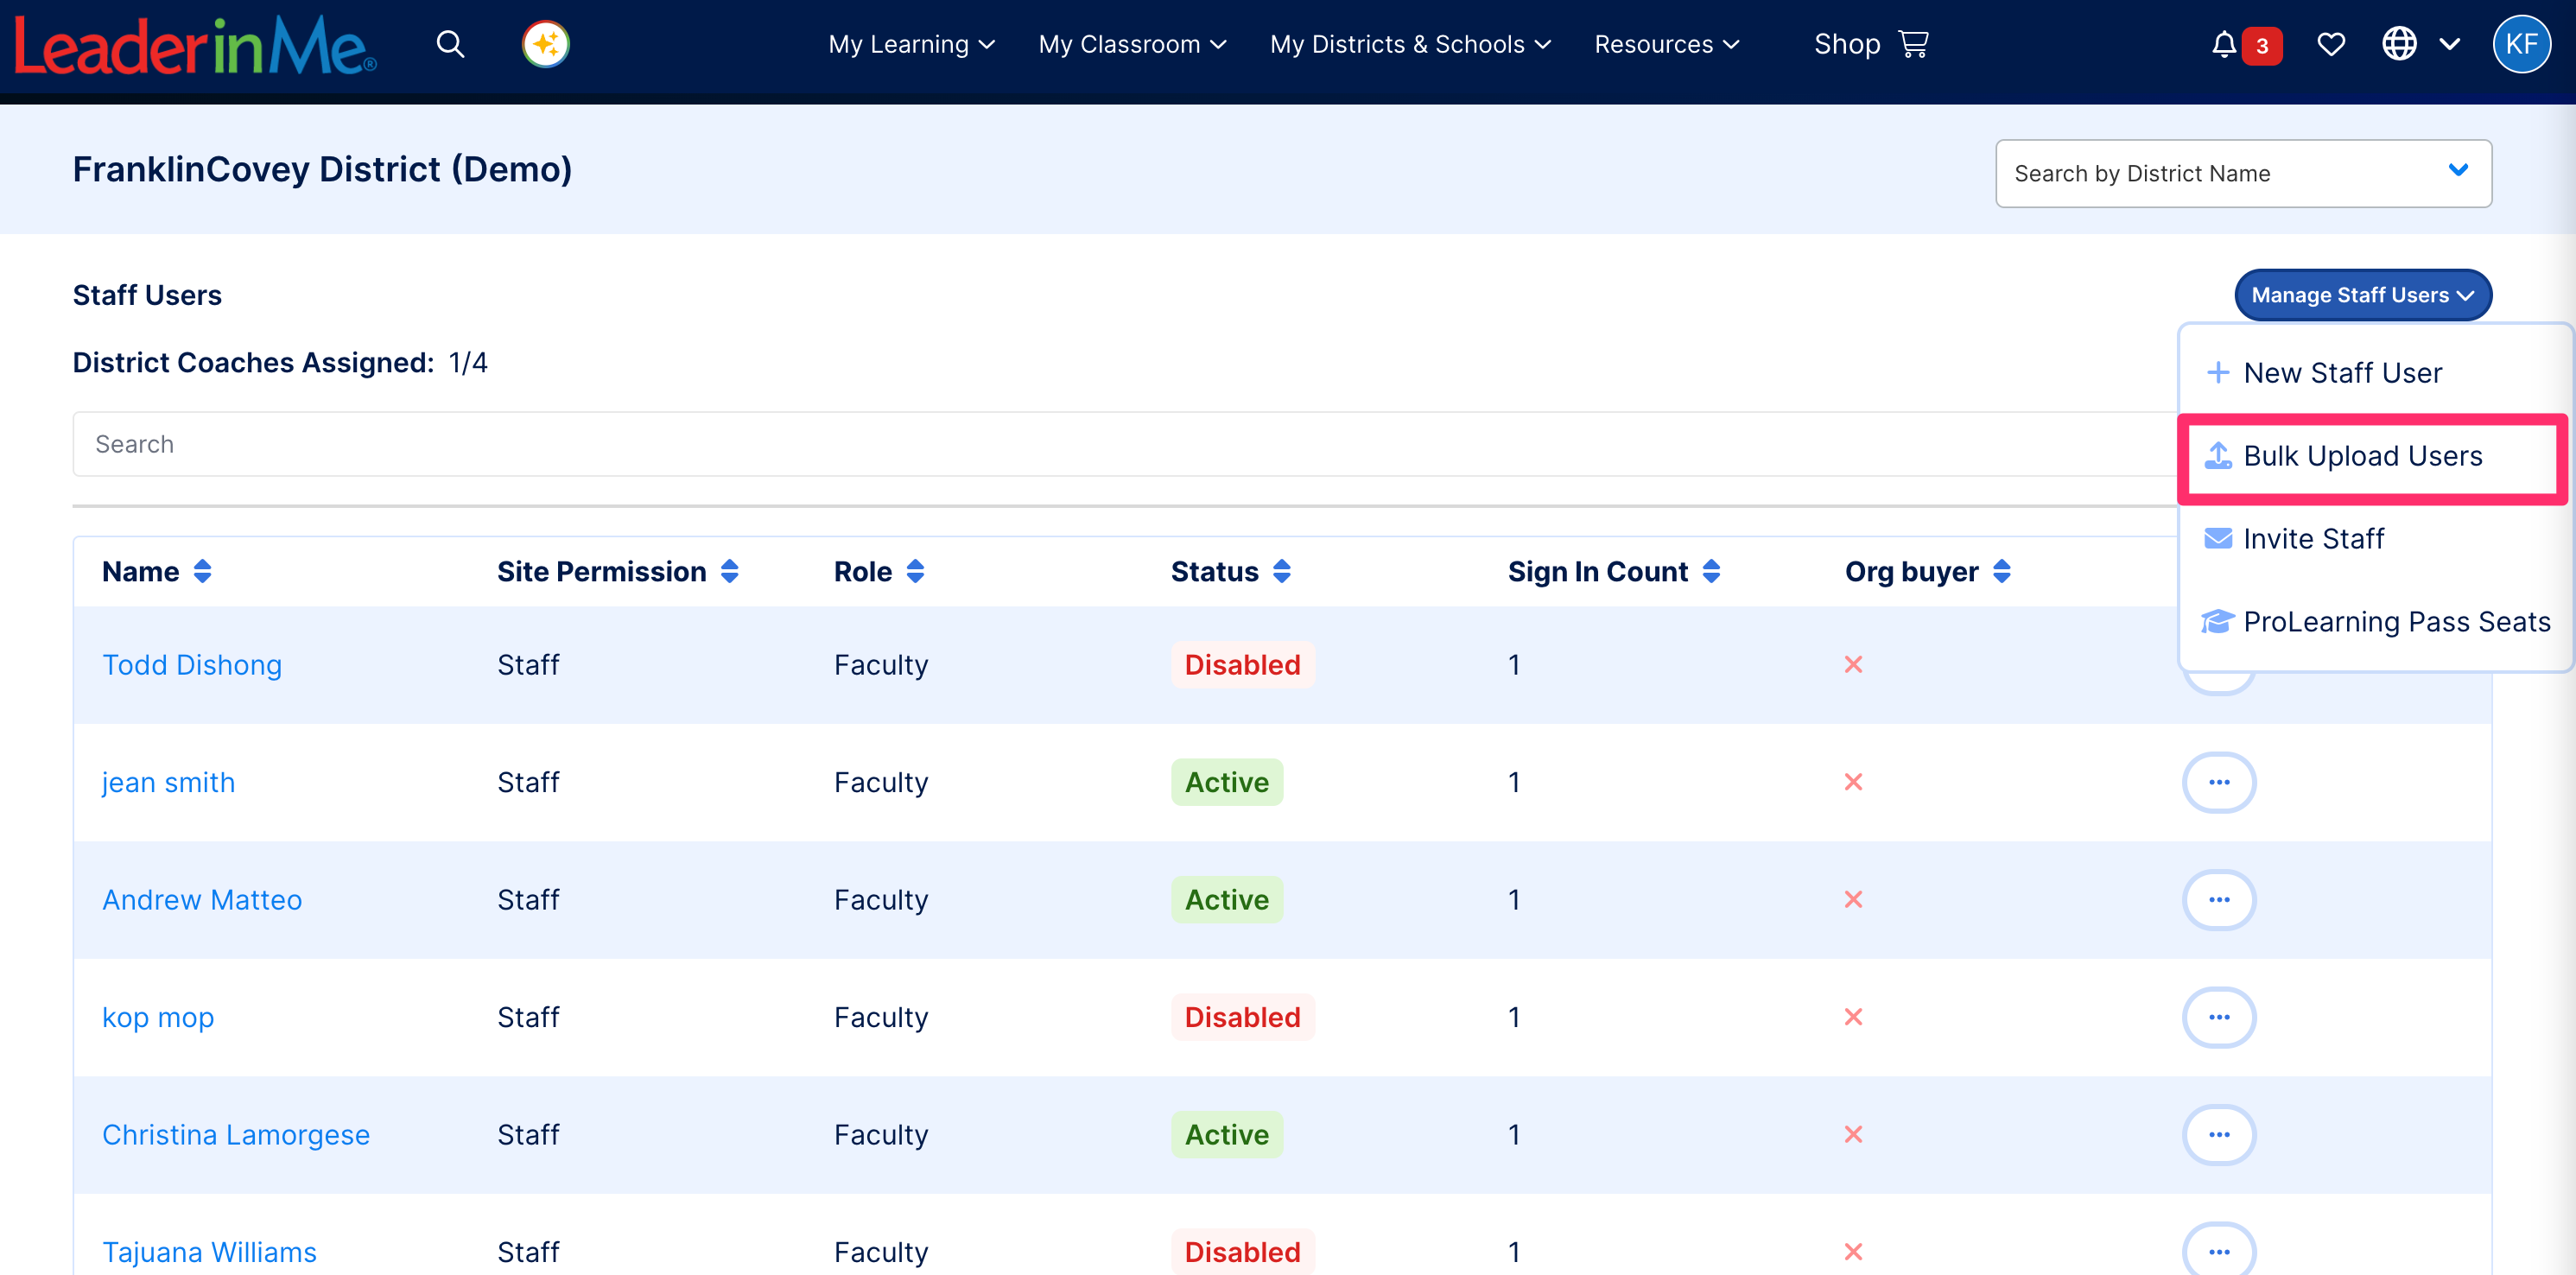Open Tajuana Williams' profile link
Image resolution: width=2576 pixels, height=1275 pixels.
(209, 1252)
